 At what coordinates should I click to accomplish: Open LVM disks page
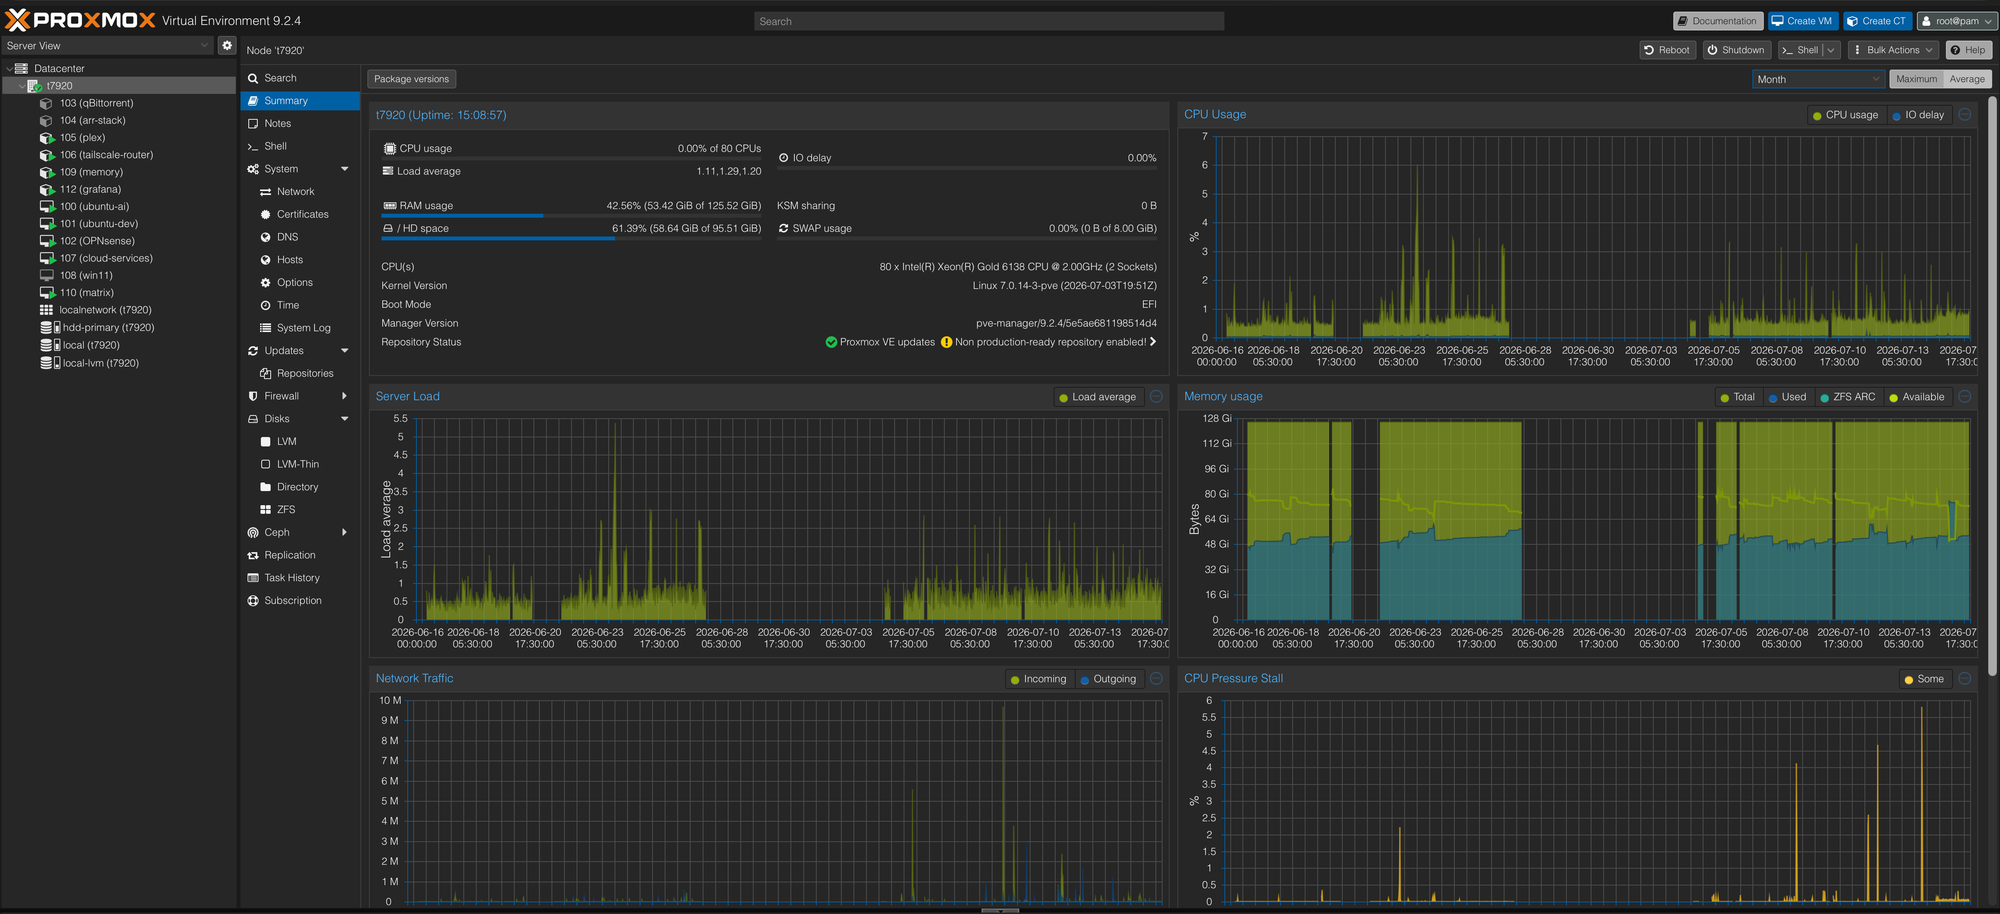point(300,441)
